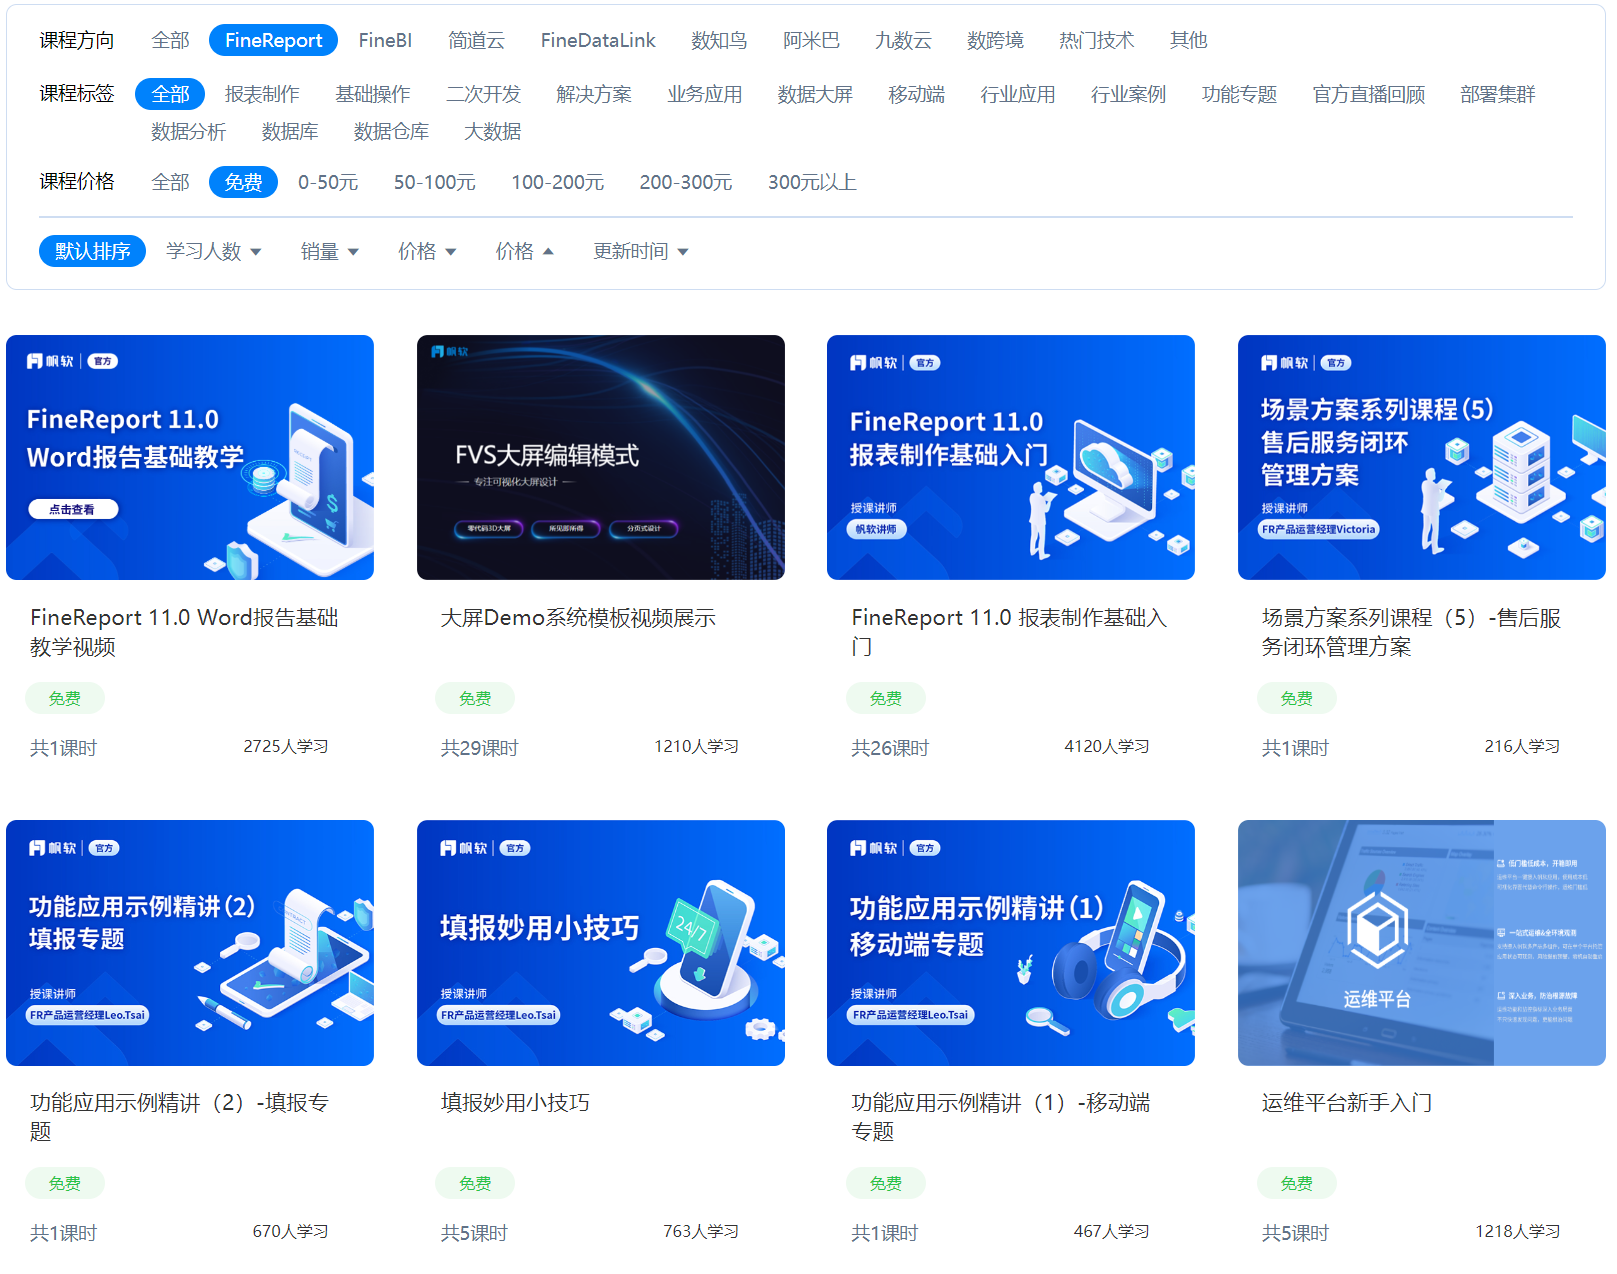
Task: Click the 4120人学习 count text
Action: 1106,747
